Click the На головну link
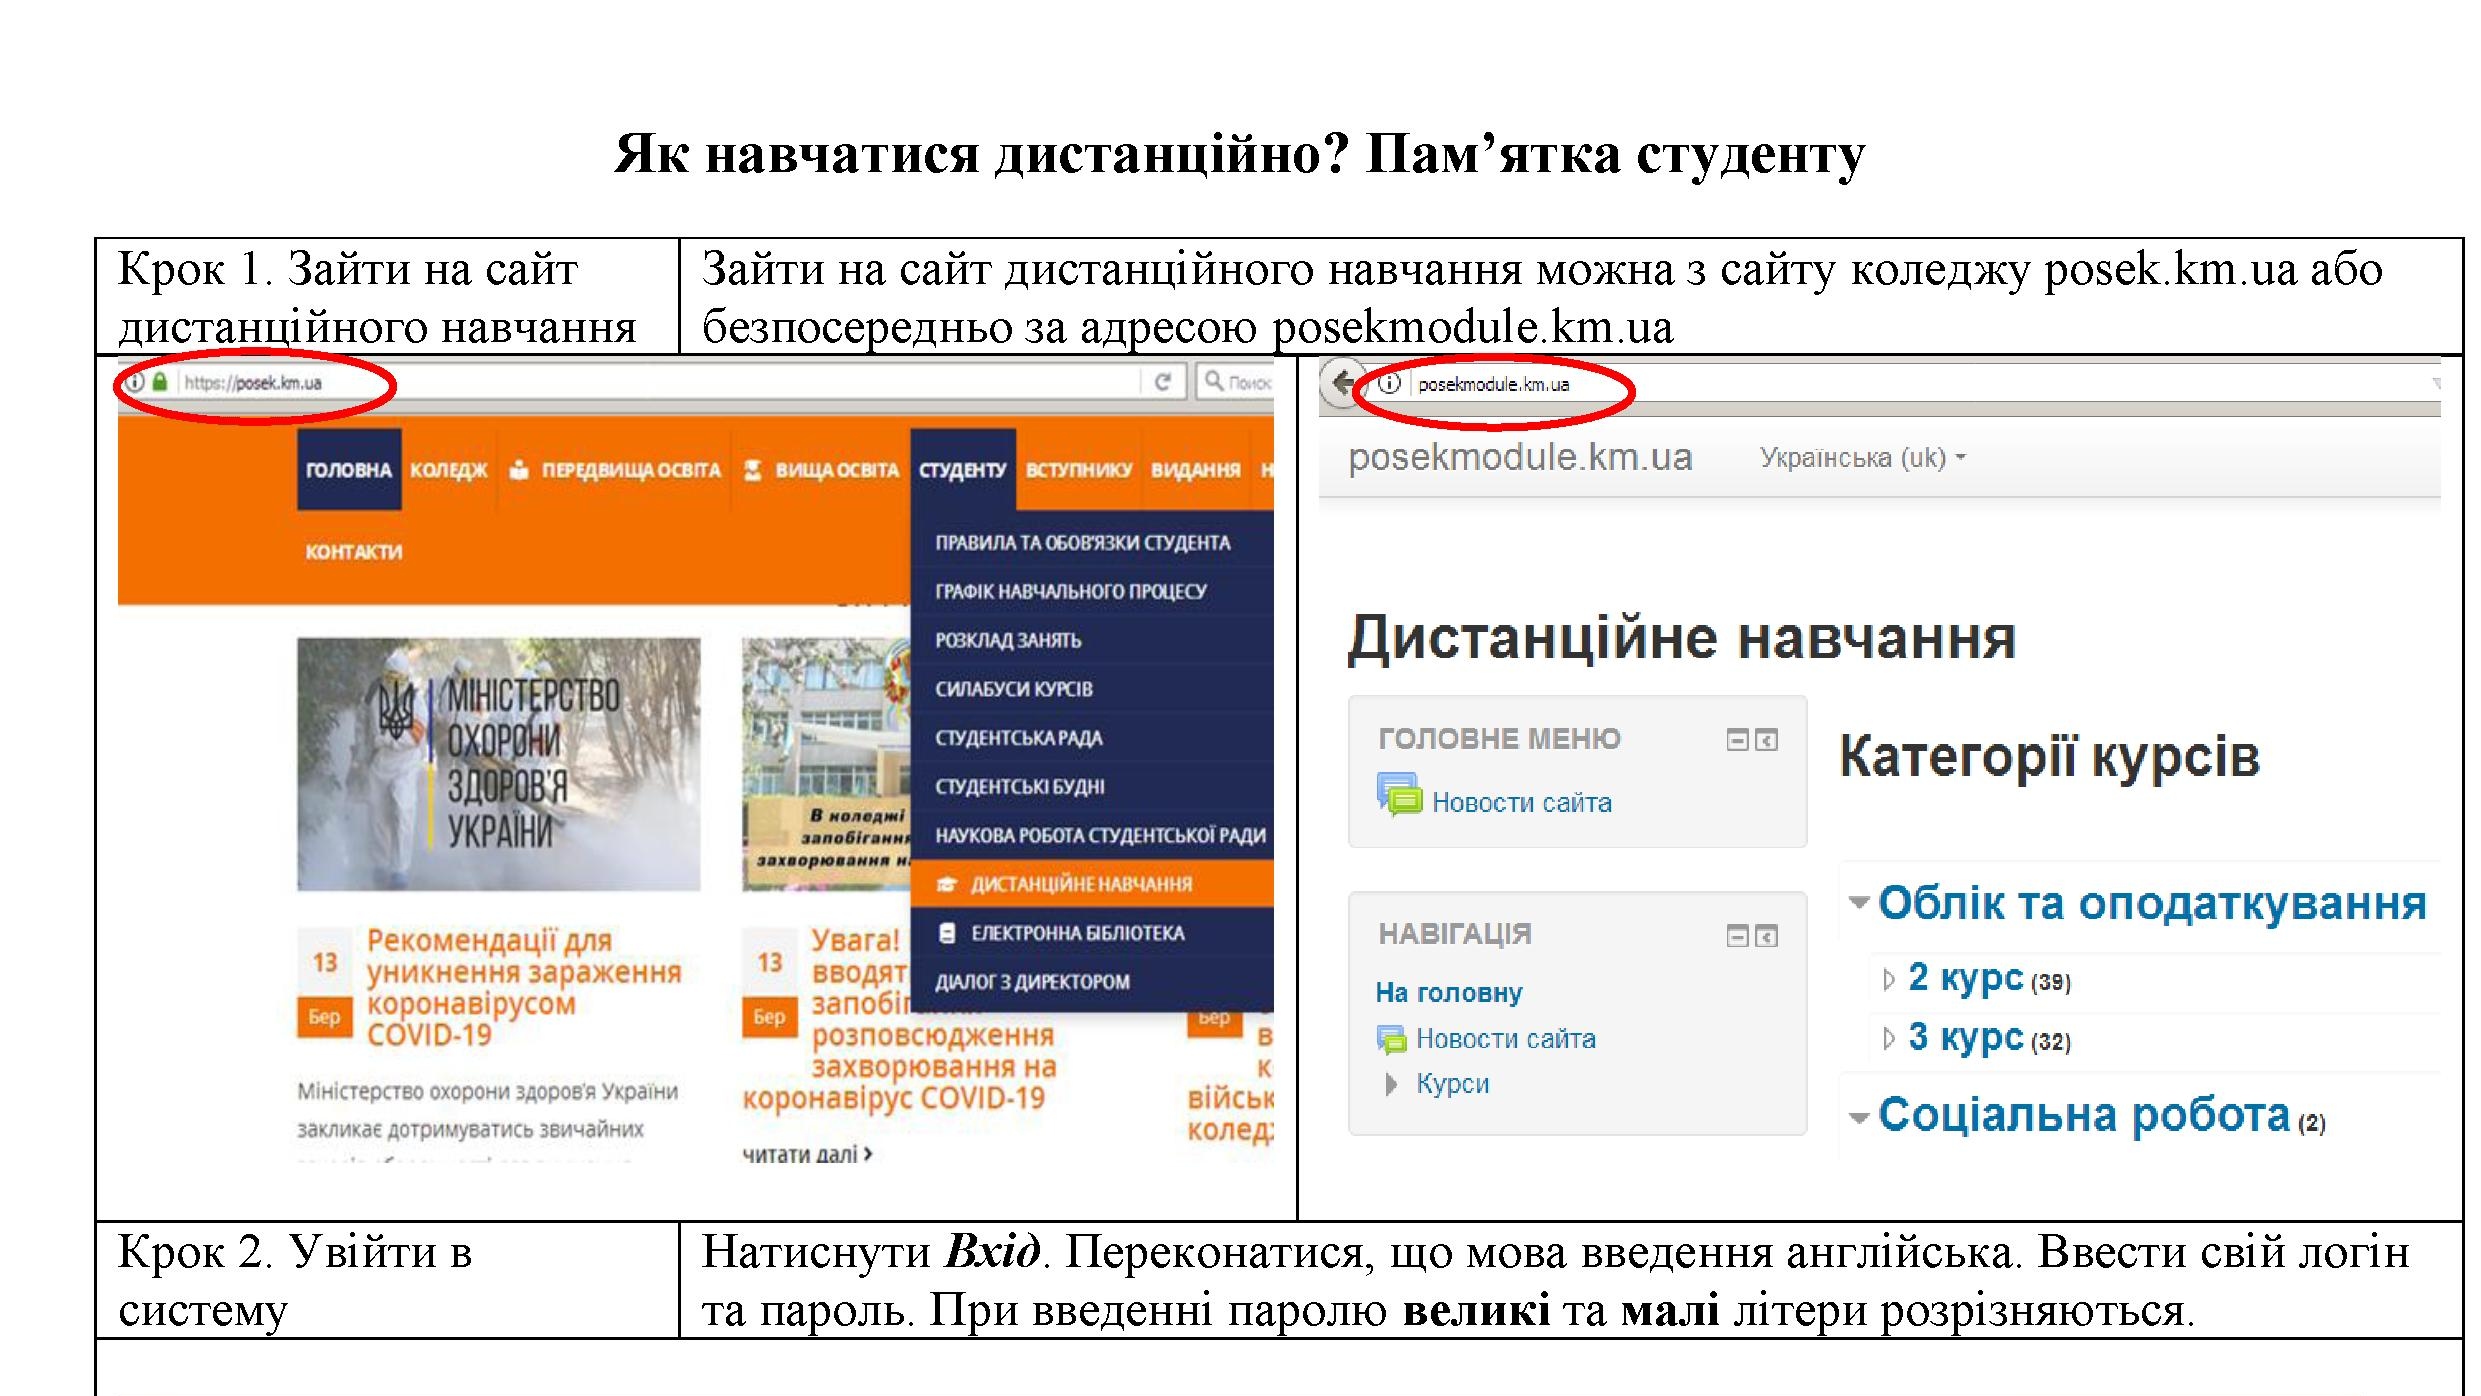The width and height of the screenshot is (2481, 1396). 1448,993
